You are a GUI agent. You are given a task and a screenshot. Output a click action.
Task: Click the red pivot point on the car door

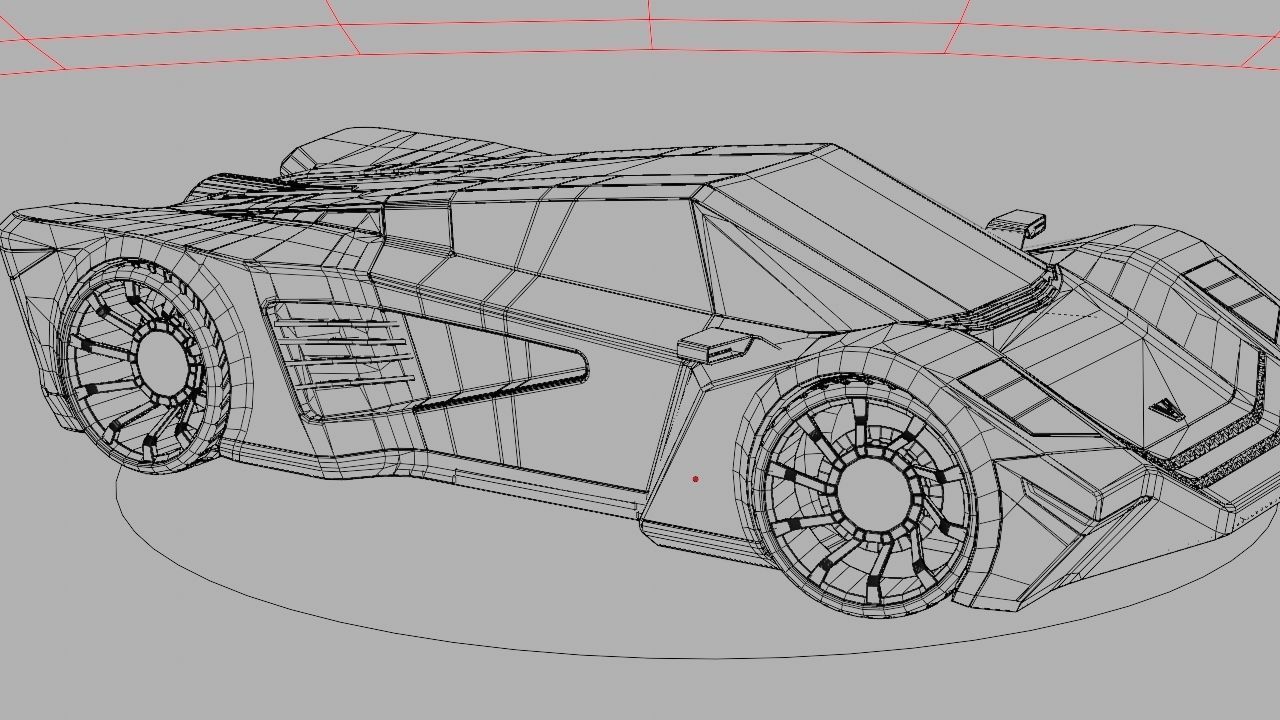[x=695, y=479]
